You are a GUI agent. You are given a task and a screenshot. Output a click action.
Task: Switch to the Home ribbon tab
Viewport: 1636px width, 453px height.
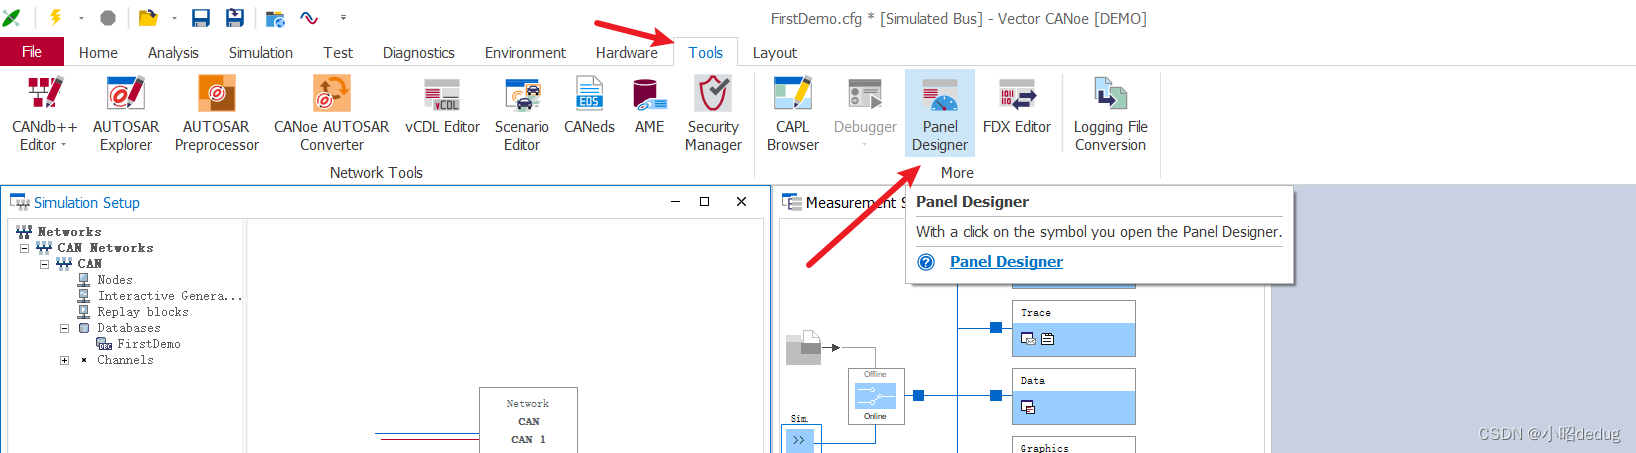pos(98,53)
